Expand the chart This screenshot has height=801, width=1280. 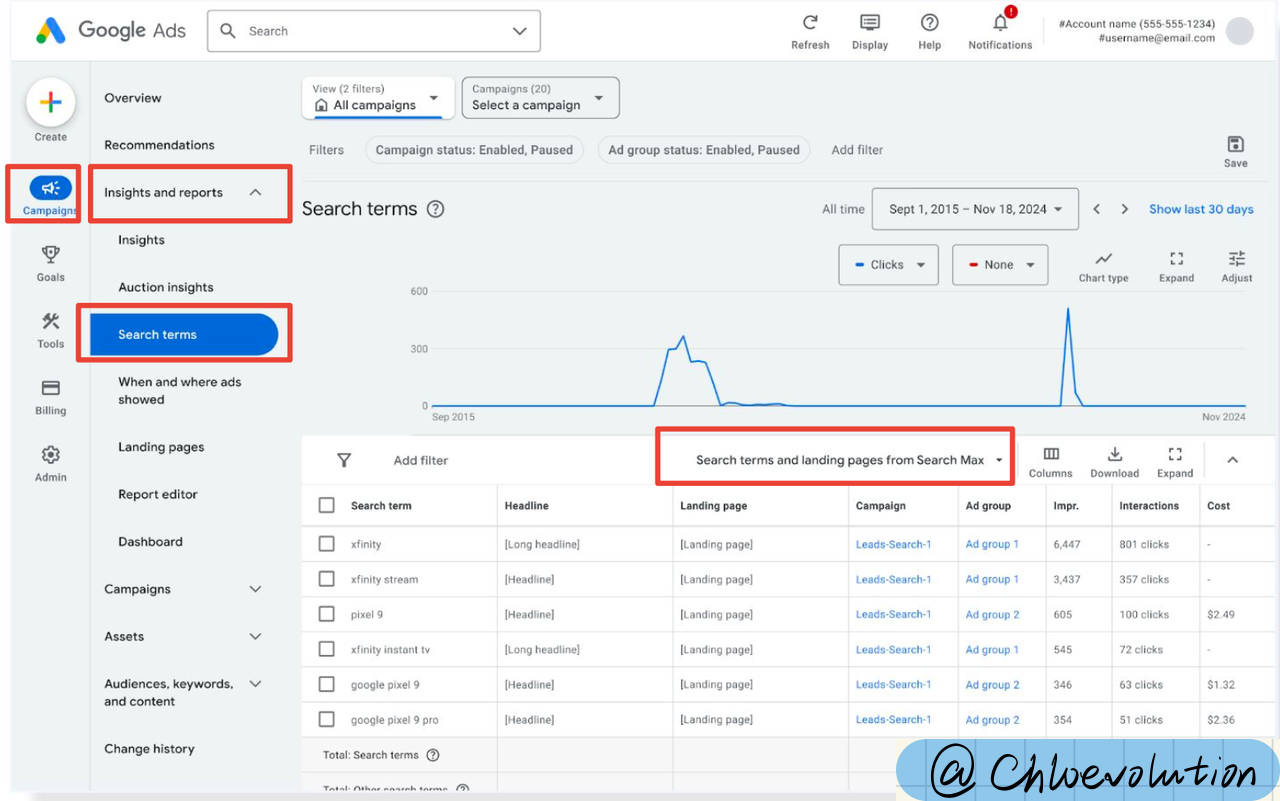1177,267
